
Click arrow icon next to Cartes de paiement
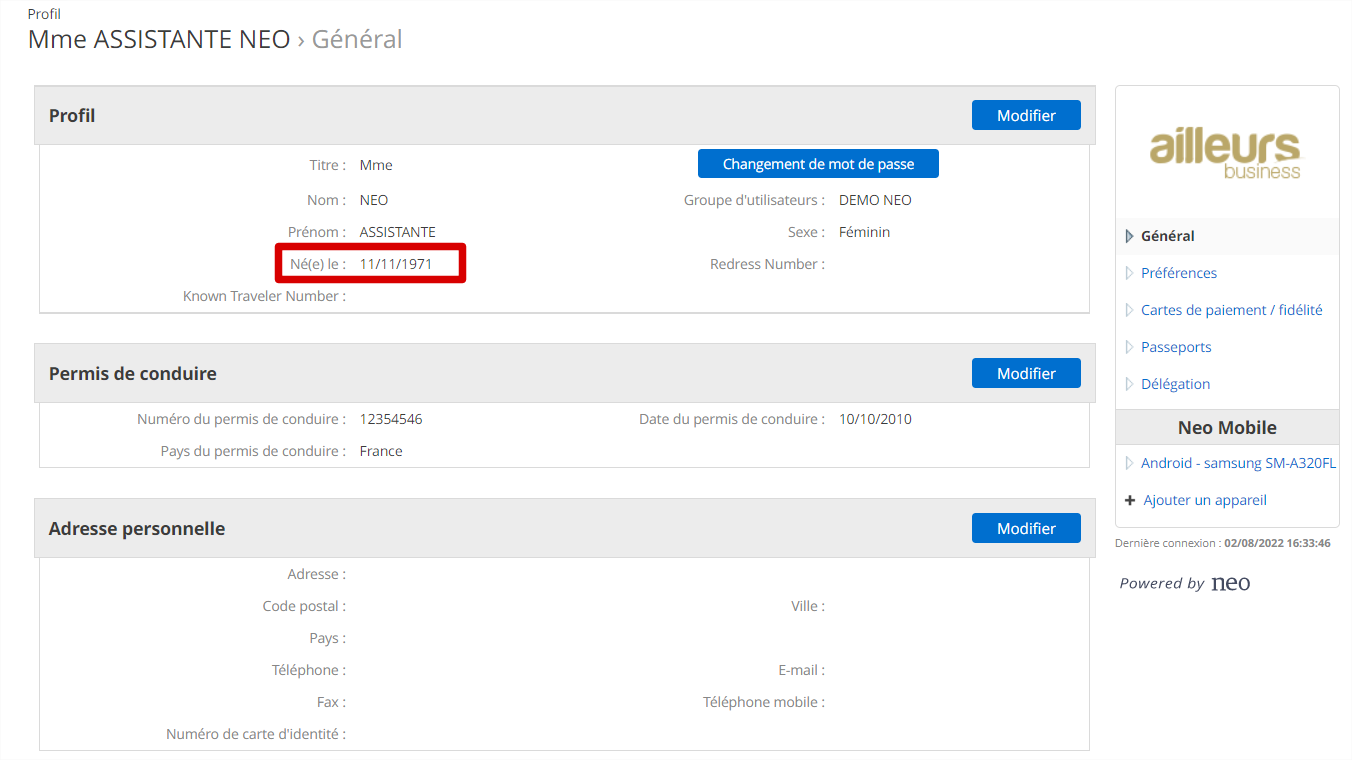point(1130,310)
